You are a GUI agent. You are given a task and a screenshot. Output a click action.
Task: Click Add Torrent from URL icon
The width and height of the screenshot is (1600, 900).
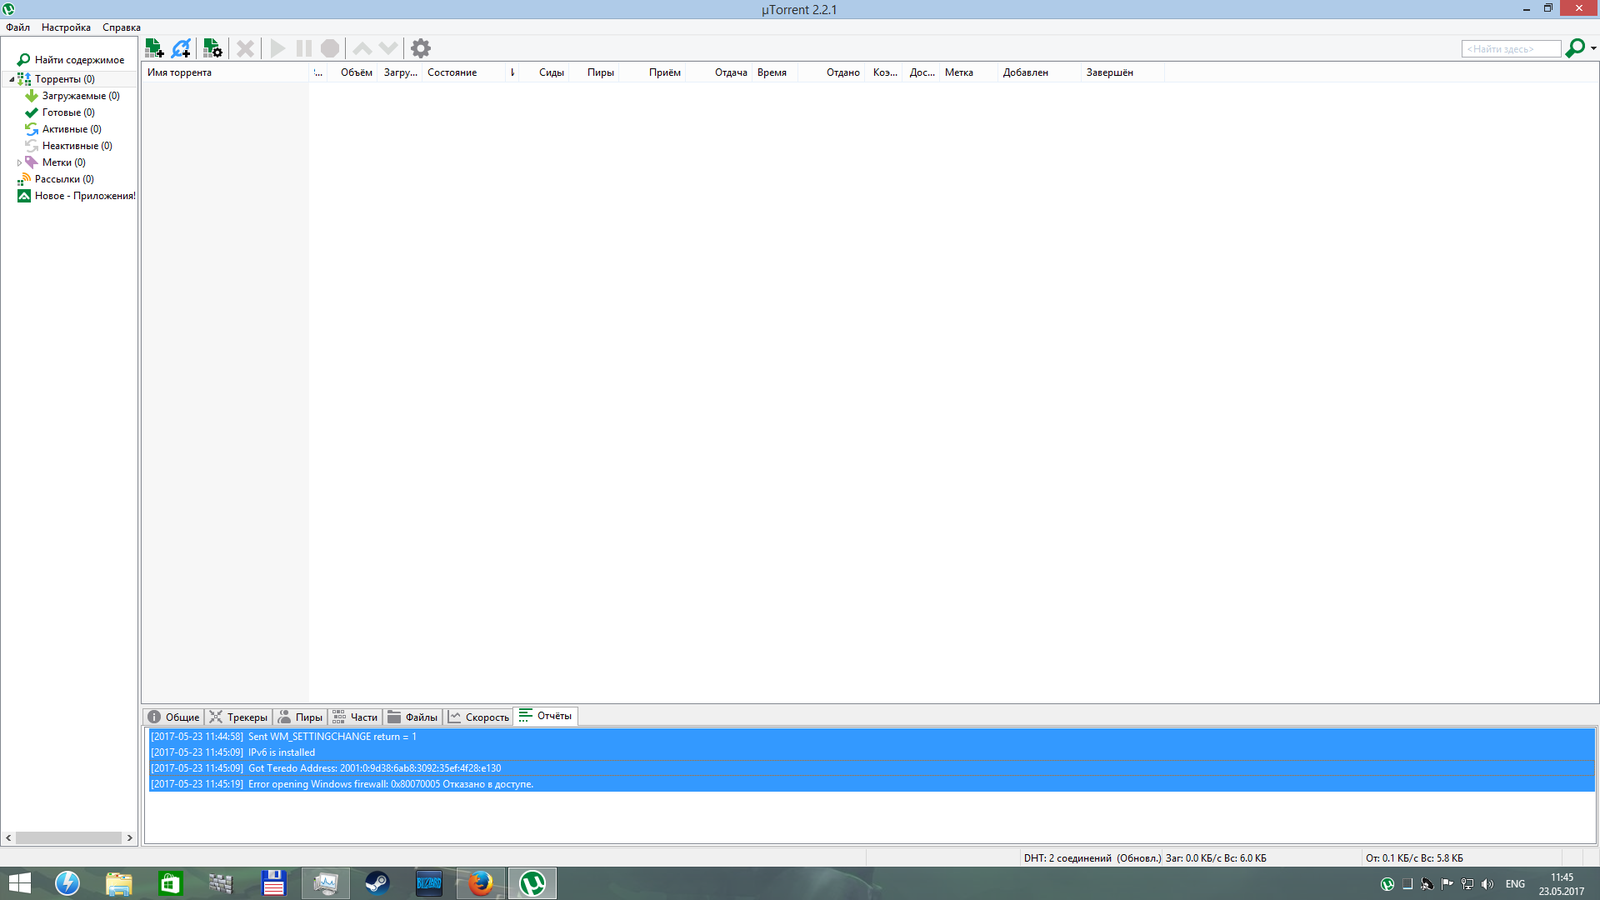tap(181, 48)
